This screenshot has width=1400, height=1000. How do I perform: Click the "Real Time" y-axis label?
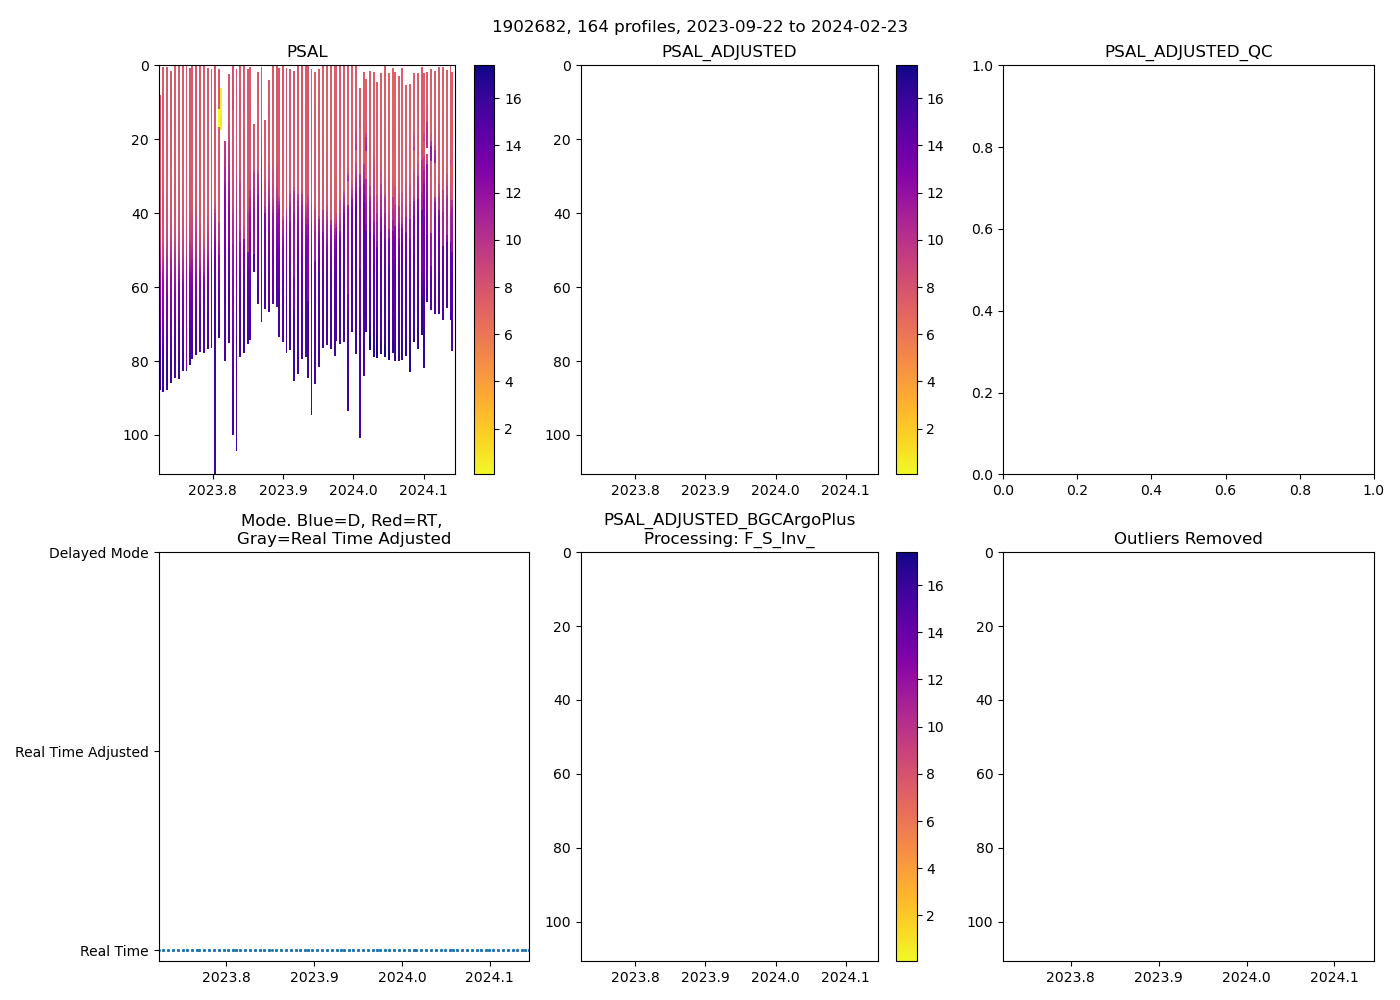[114, 951]
